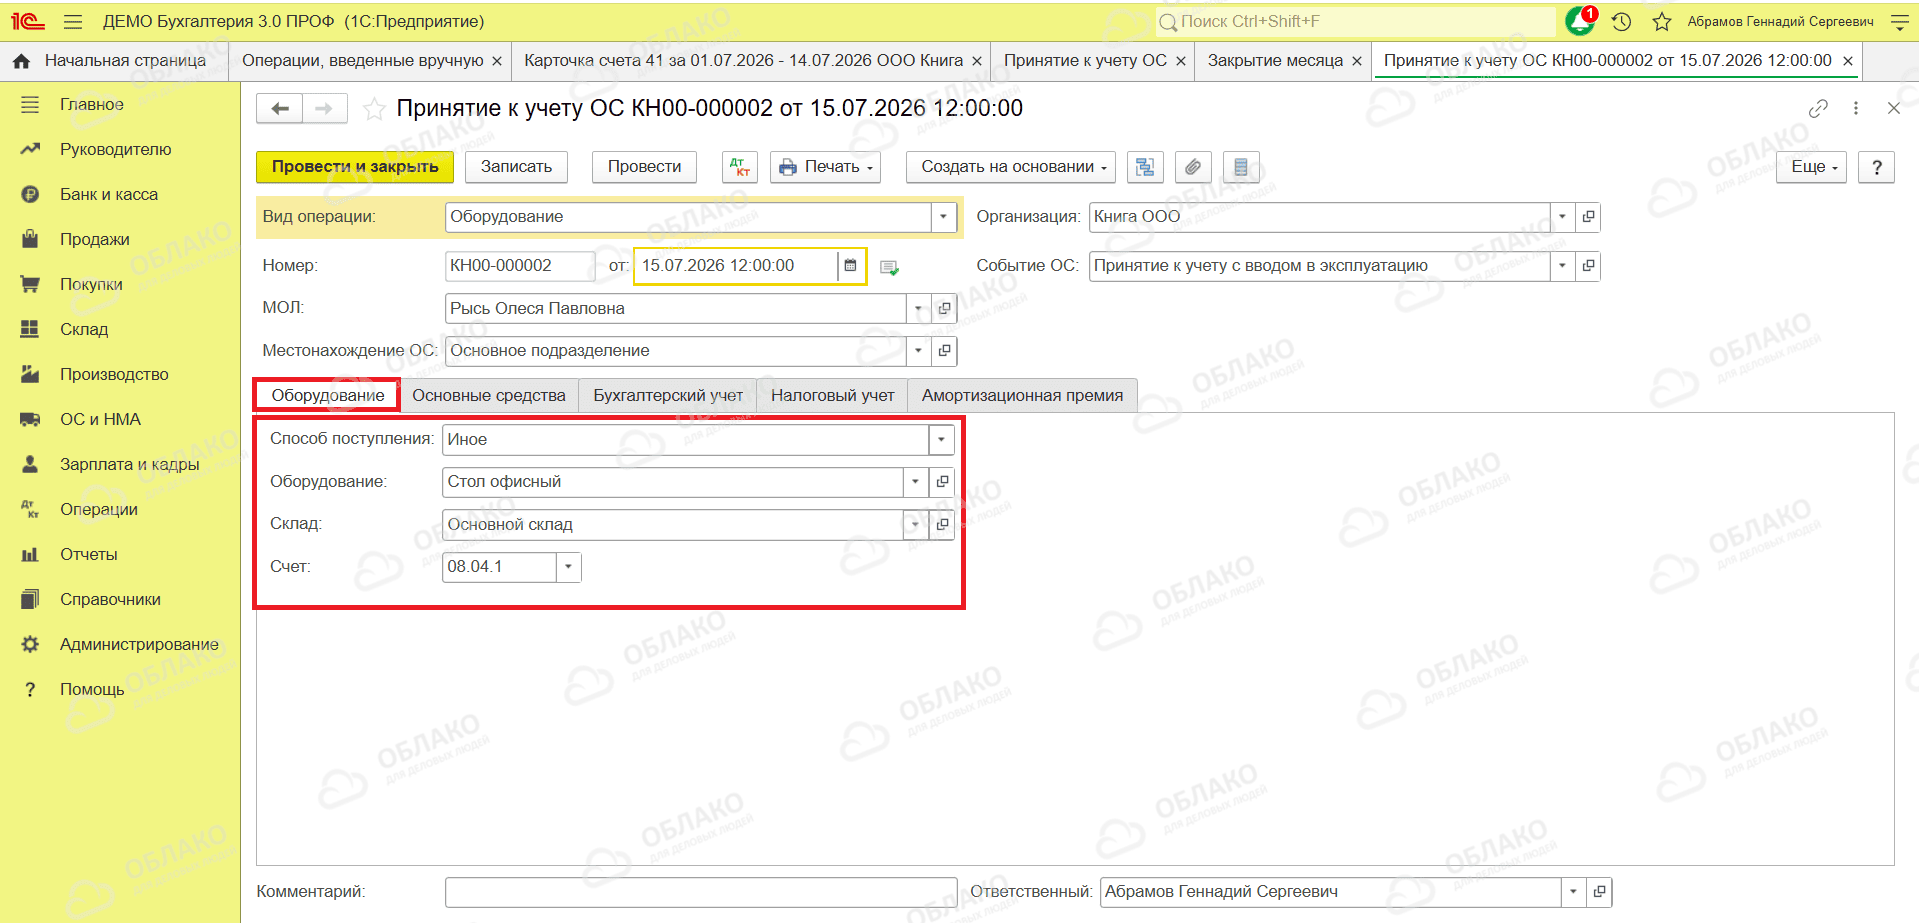
Task: Open the Производство section in sidebar
Action: tap(114, 375)
